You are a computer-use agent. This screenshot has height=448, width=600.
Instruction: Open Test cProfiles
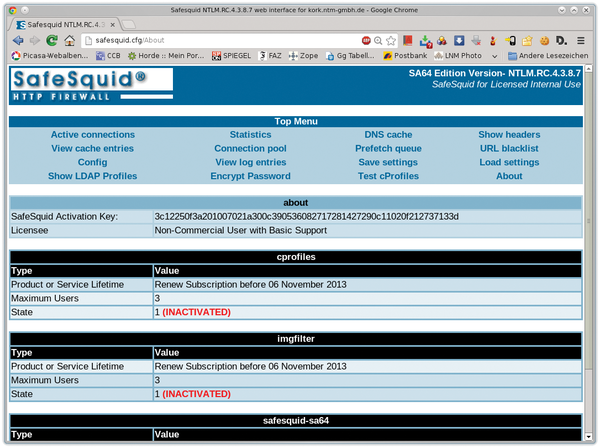(388, 176)
